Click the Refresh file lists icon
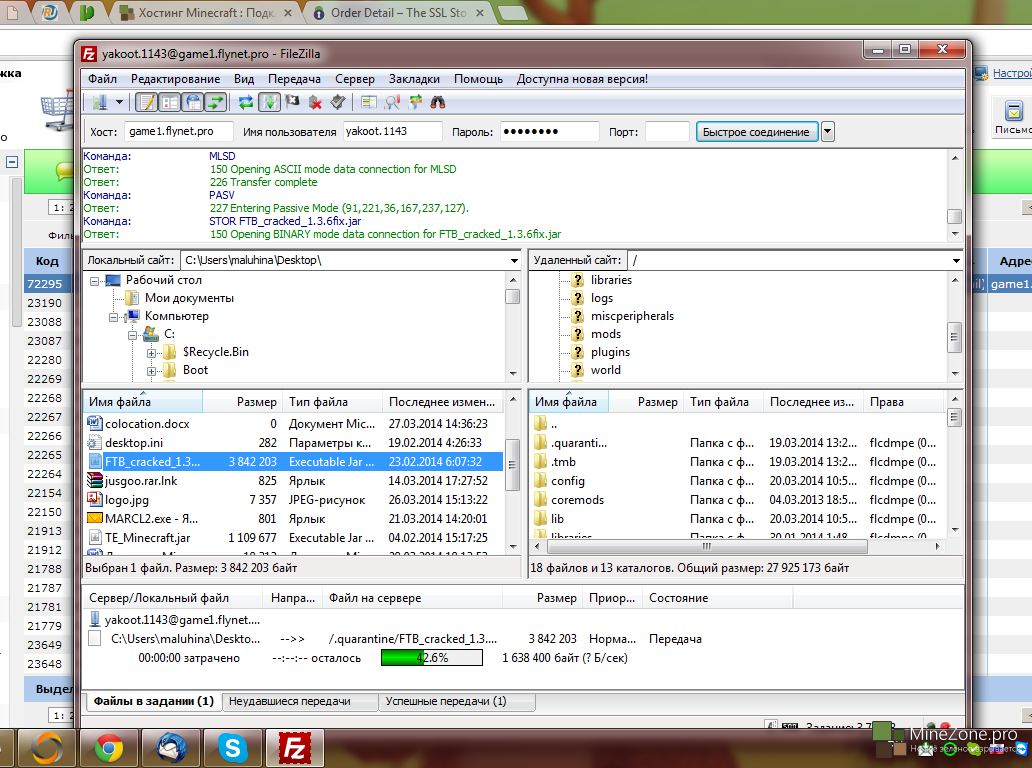This screenshot has width=1032, height=768. (245, 102)
